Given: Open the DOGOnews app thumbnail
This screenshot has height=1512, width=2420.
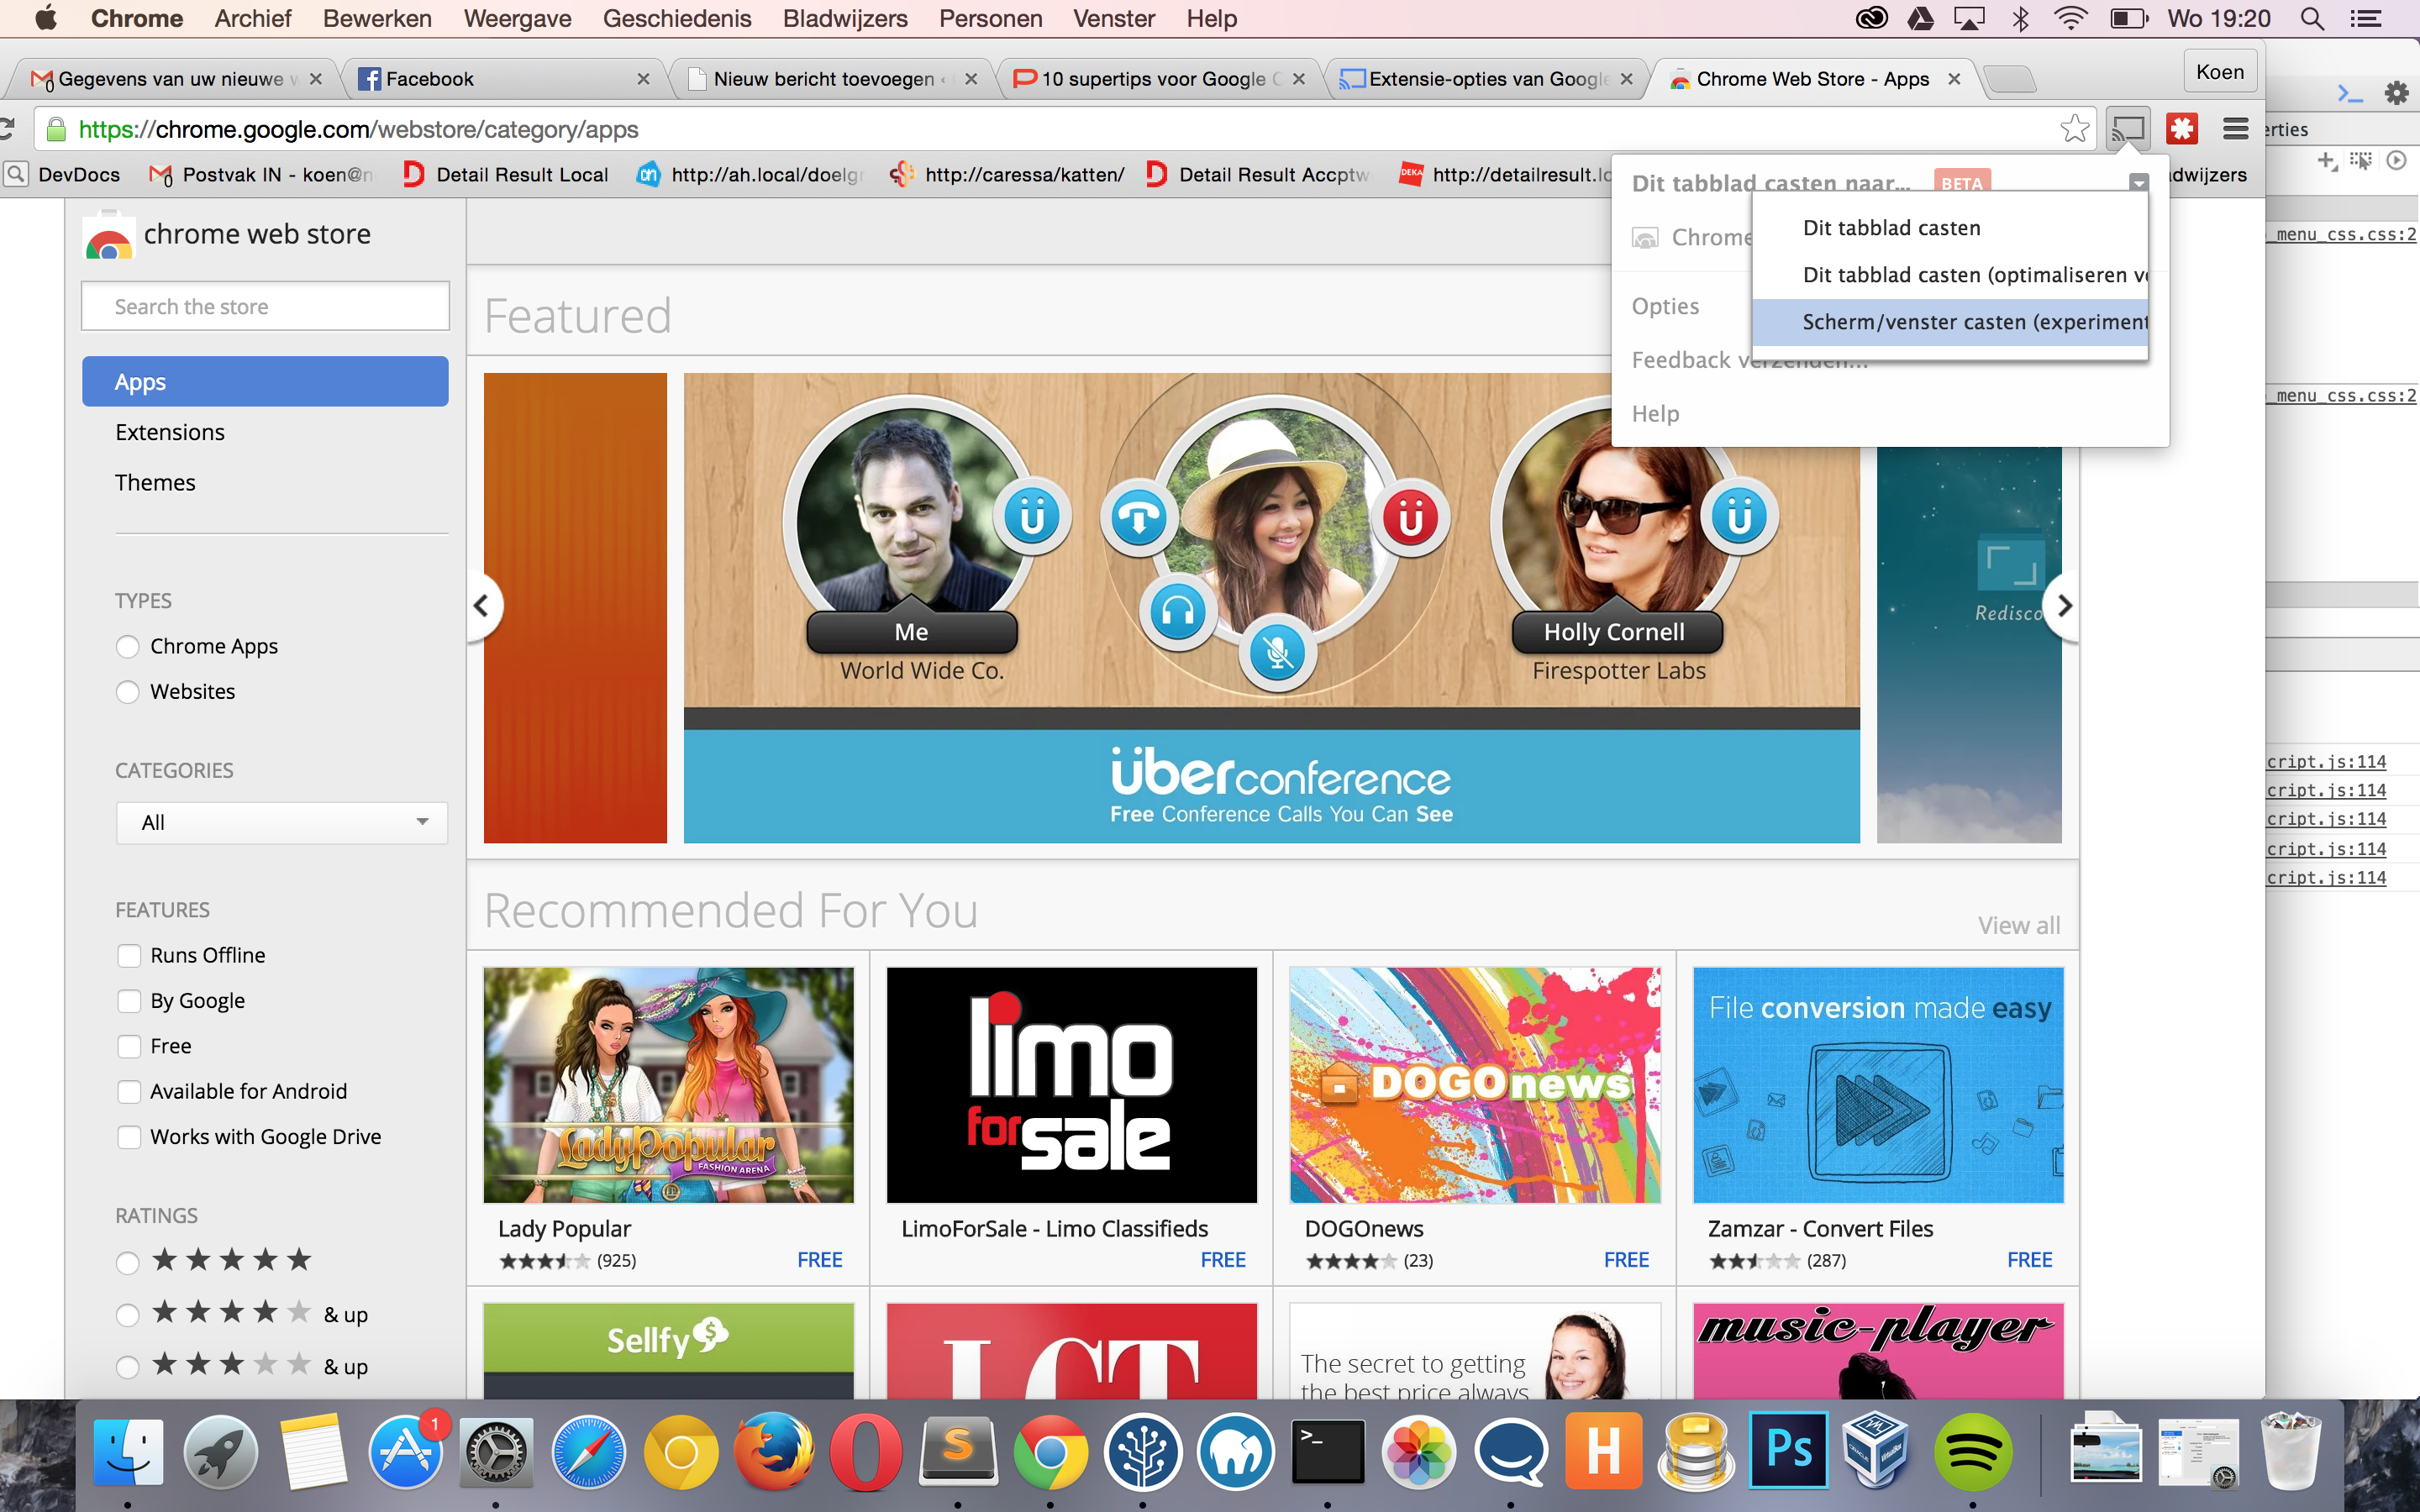Looking at the screenshot, I should pos(1474,1085).
